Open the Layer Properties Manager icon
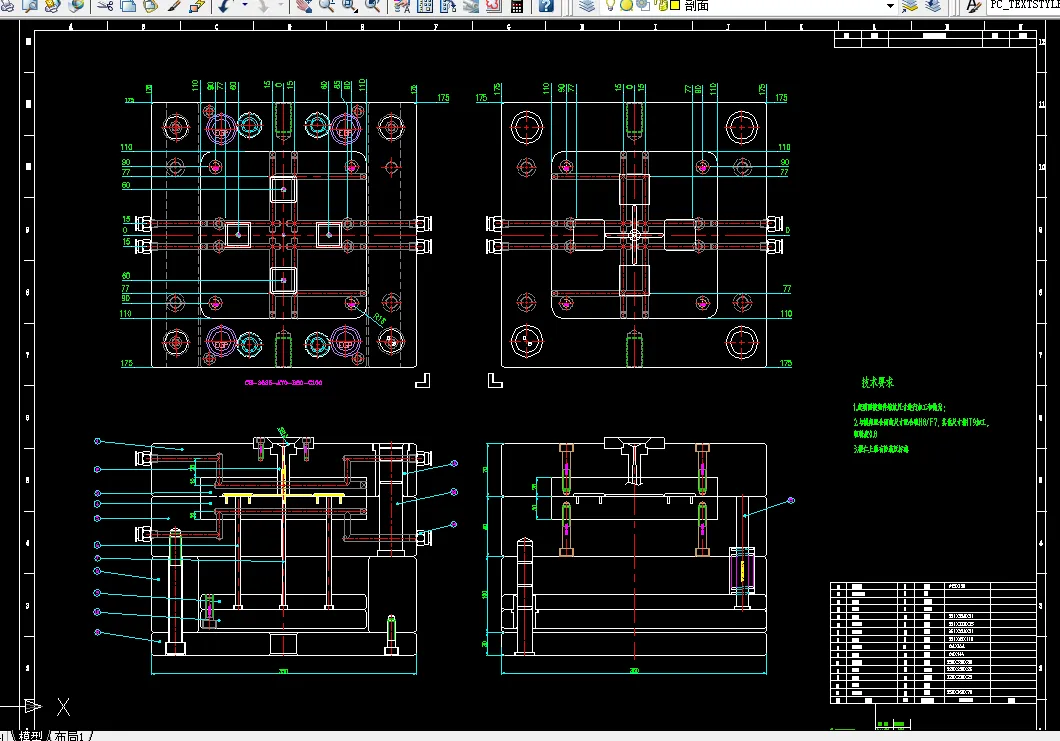The width and height of the screenshot is (1060, 741). pyautogui.click(x=587, y=5)
